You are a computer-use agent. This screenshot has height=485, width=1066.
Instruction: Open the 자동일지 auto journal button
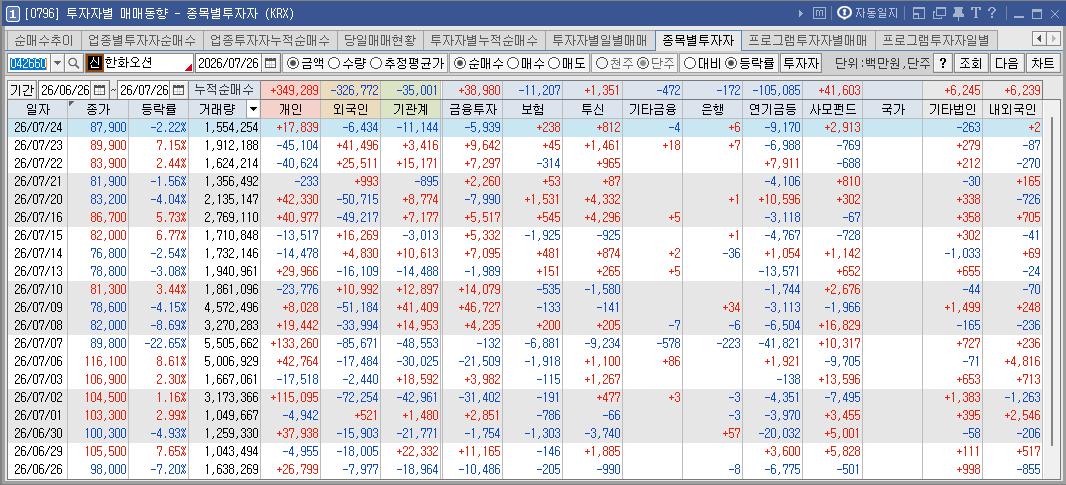click(x=868, y=13)
